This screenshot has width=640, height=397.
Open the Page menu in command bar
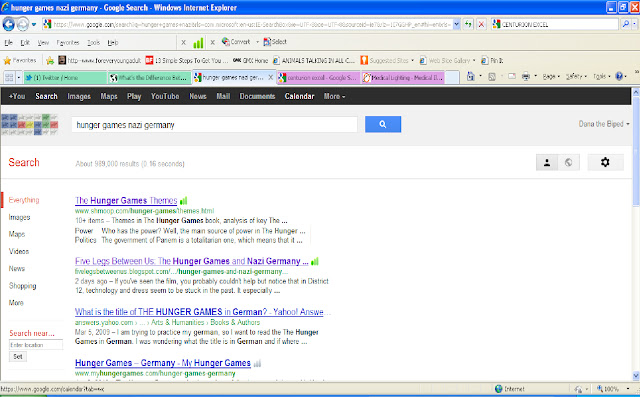coord(551,76)
